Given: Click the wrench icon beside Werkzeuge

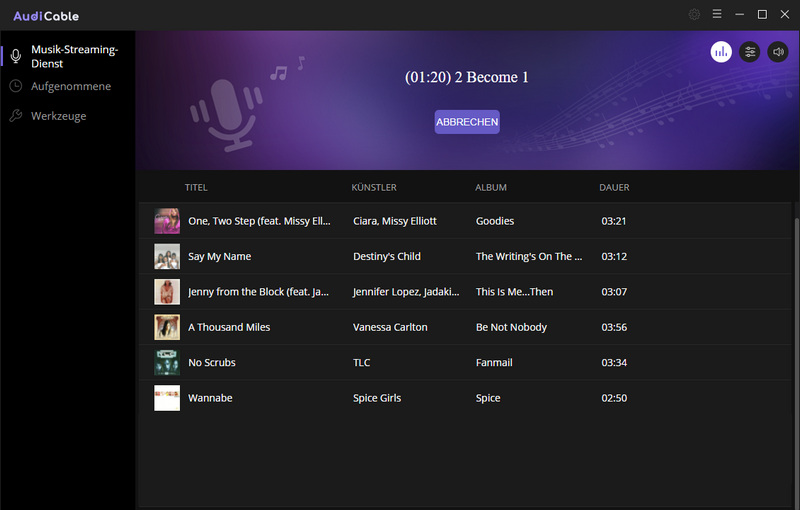Looking at the screenshot, I should [16, 116].
